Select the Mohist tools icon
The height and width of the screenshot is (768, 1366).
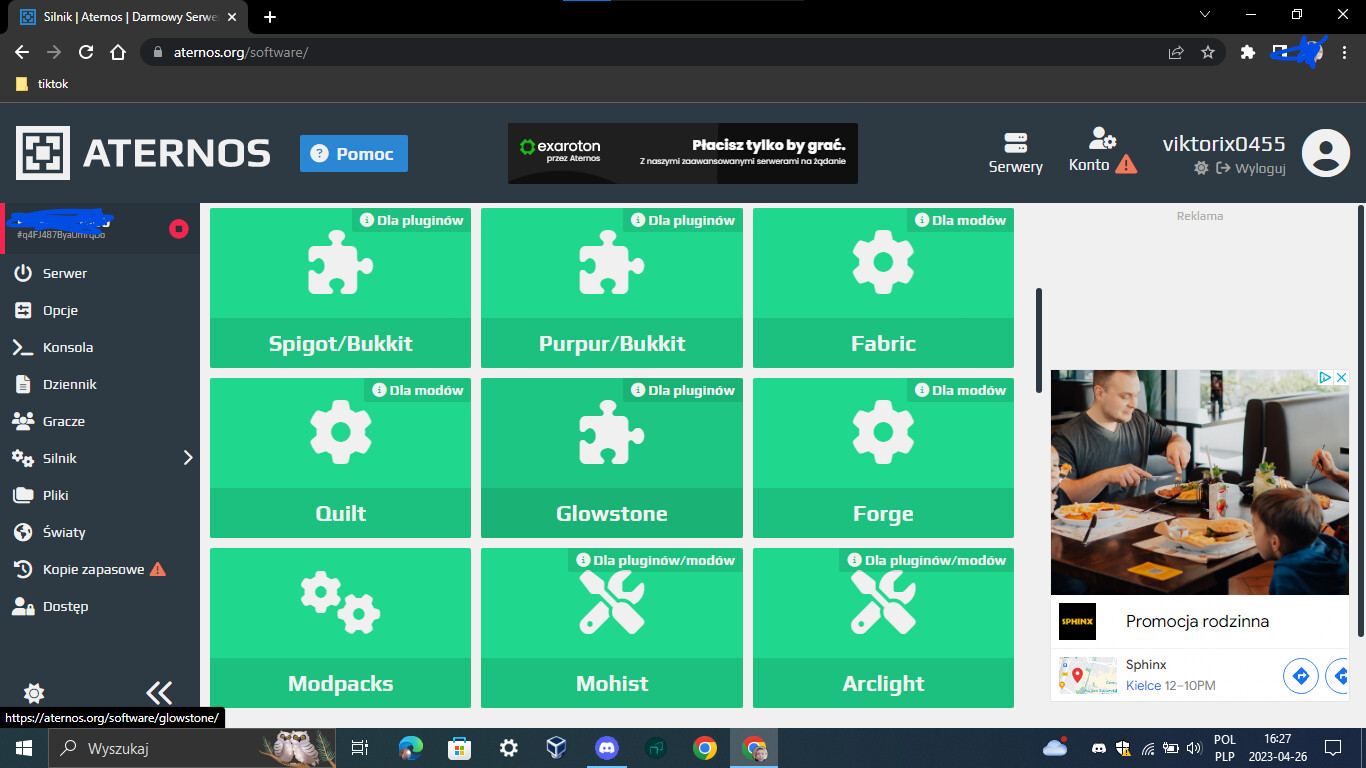612,602
